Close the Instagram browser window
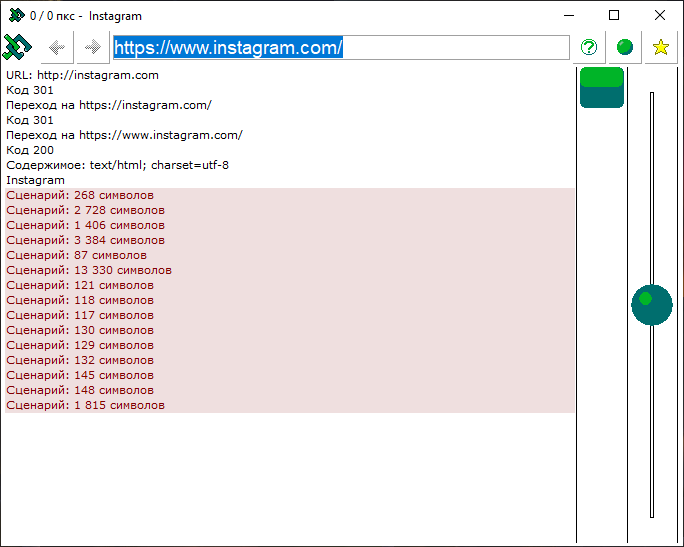The width and height of the screenshot is (684, 547). coord(660,16)
